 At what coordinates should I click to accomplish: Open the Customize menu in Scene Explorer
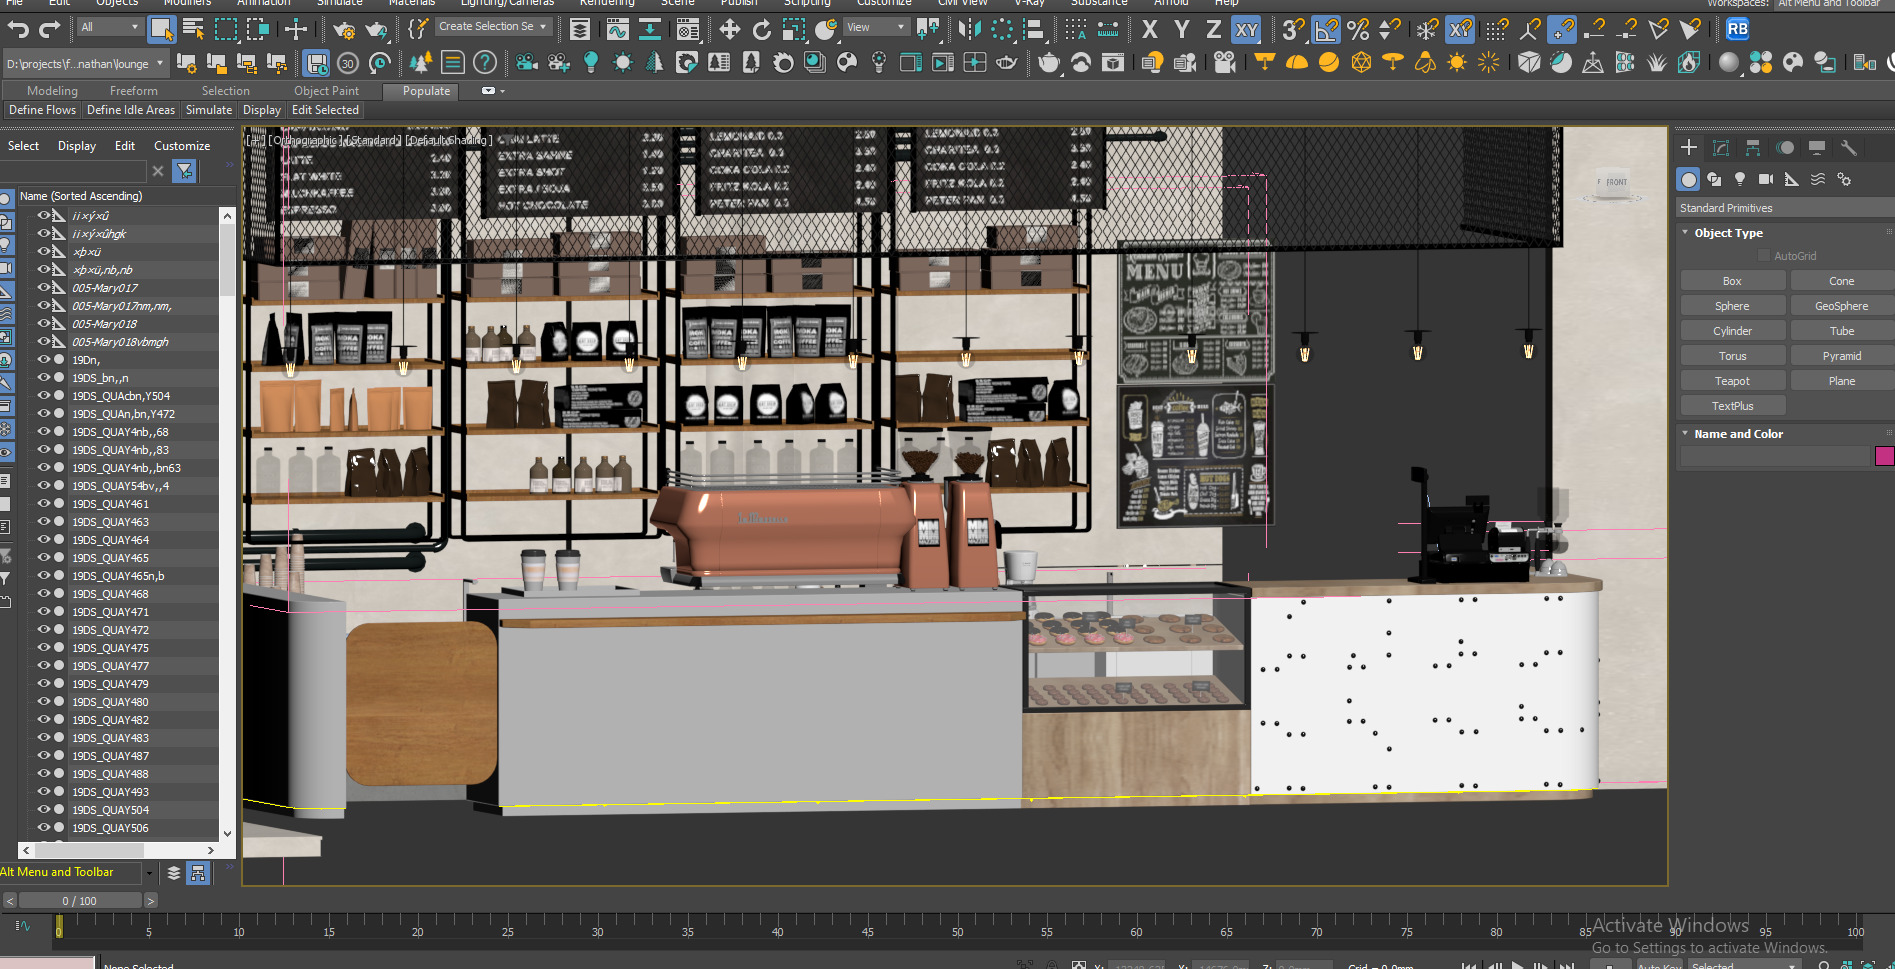click(x=182, y=146)
